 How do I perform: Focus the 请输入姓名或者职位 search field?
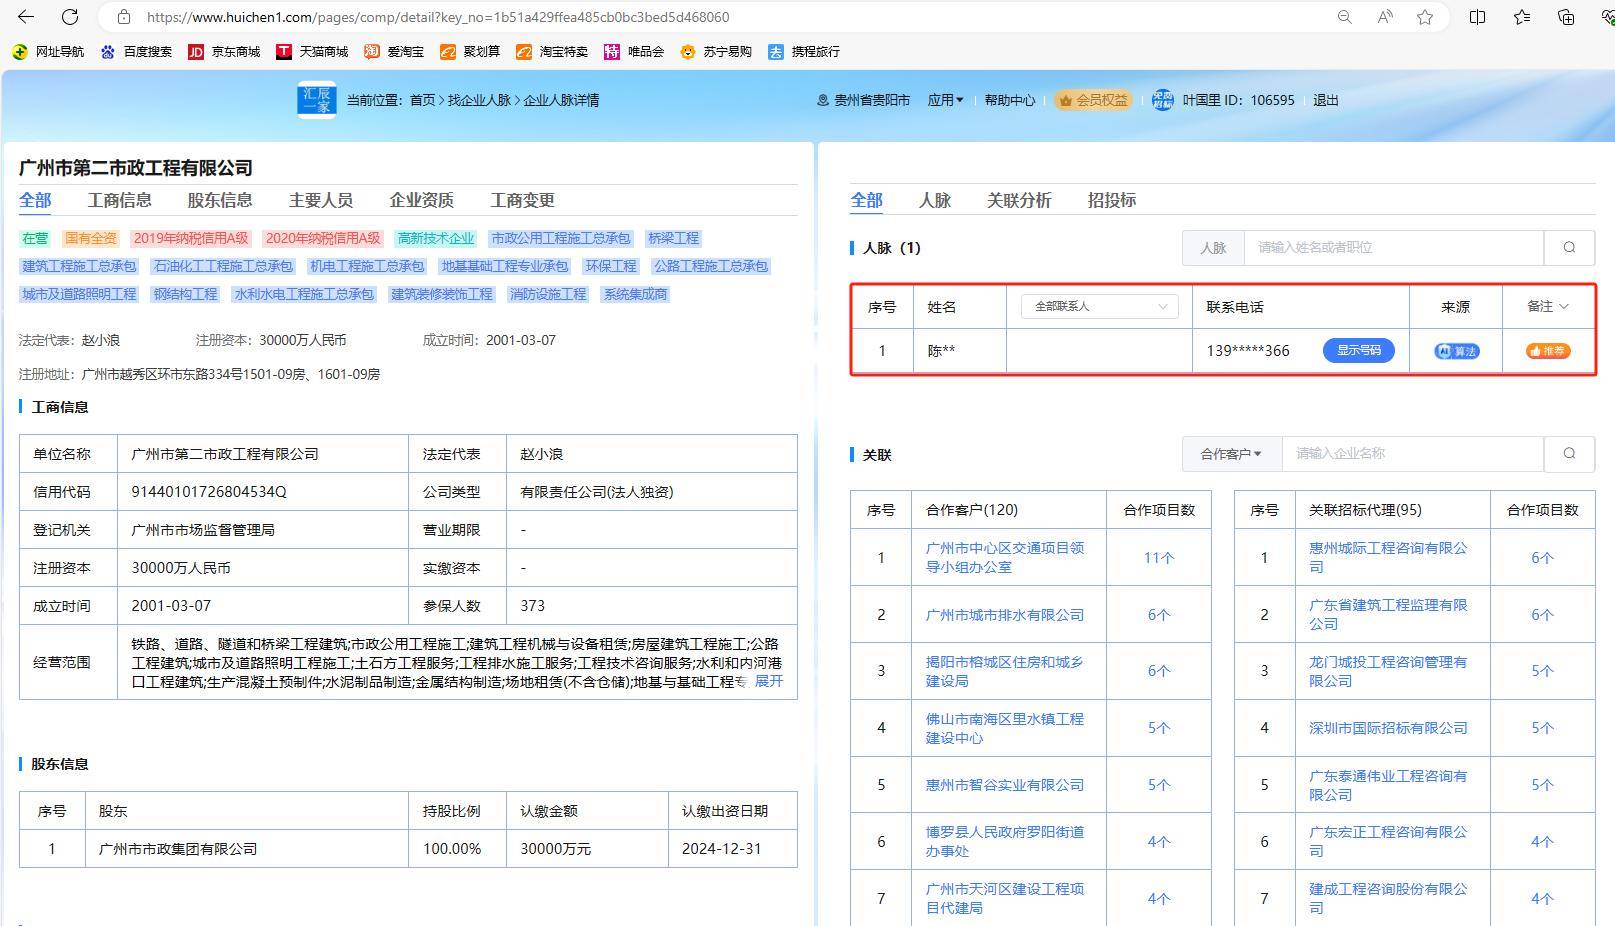pos(1393,248)
